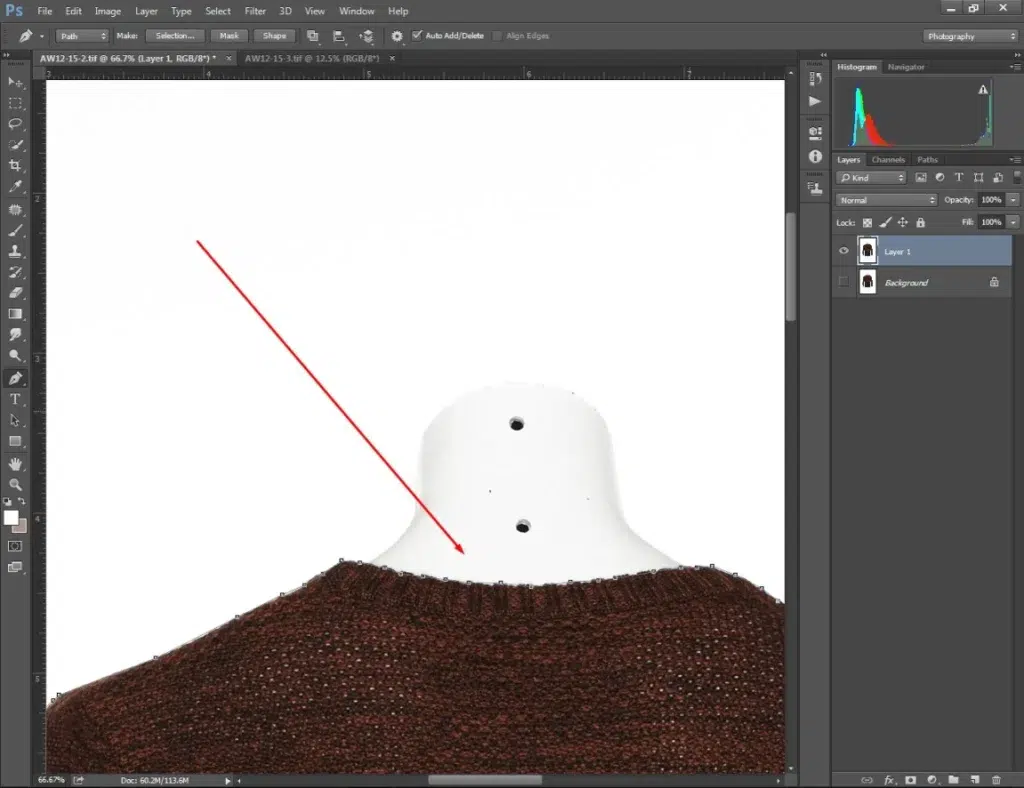Toggle Quick Mask mode
The image size is (1024, 788).
tap(15, 546)
